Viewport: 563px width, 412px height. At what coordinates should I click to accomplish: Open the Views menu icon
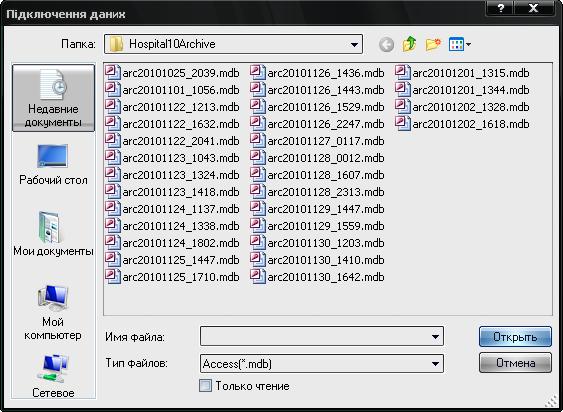(x=460, y=45)
